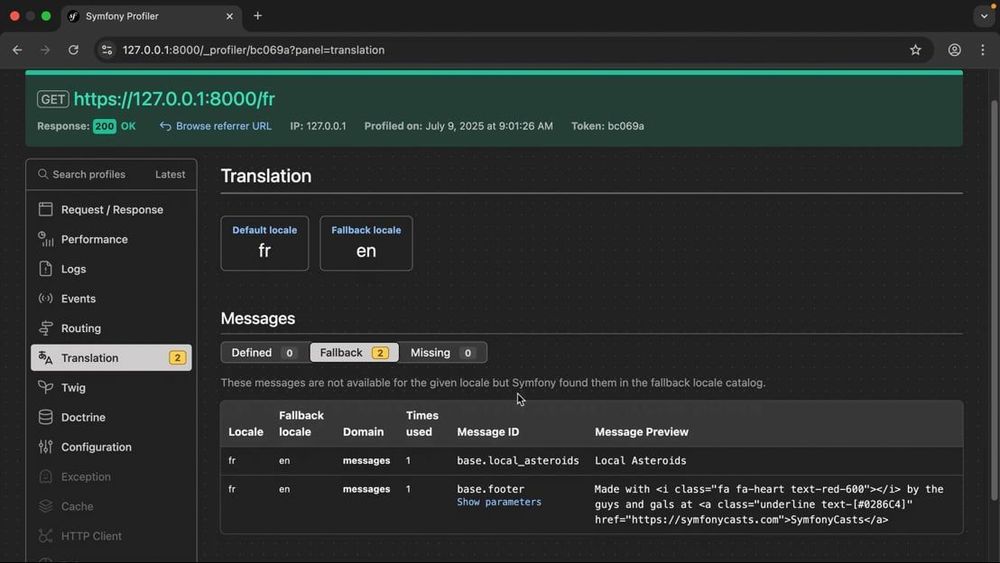Bookmark this page with the star icon

click(x=915, y=50)
